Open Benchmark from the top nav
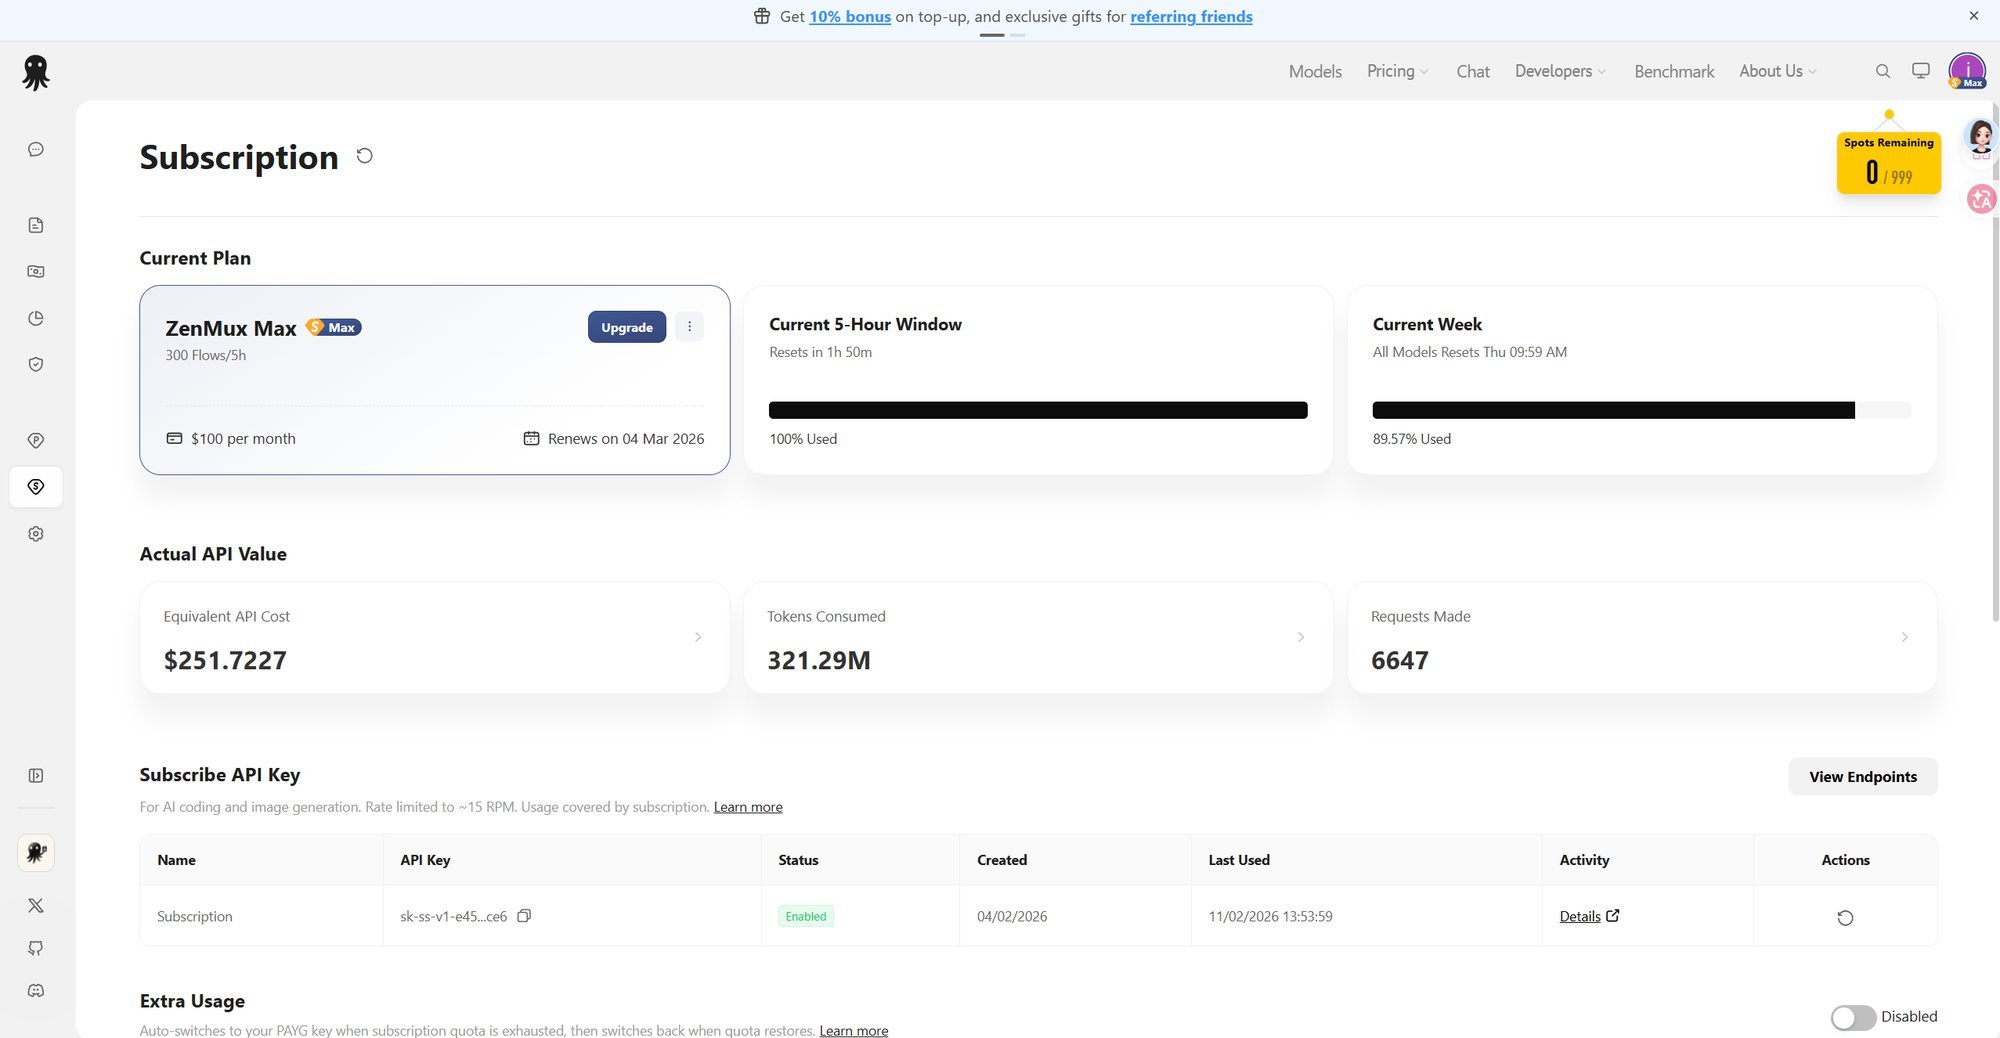The height and width of the screenshot is (1038, 2000). (x=1674, y=71)
